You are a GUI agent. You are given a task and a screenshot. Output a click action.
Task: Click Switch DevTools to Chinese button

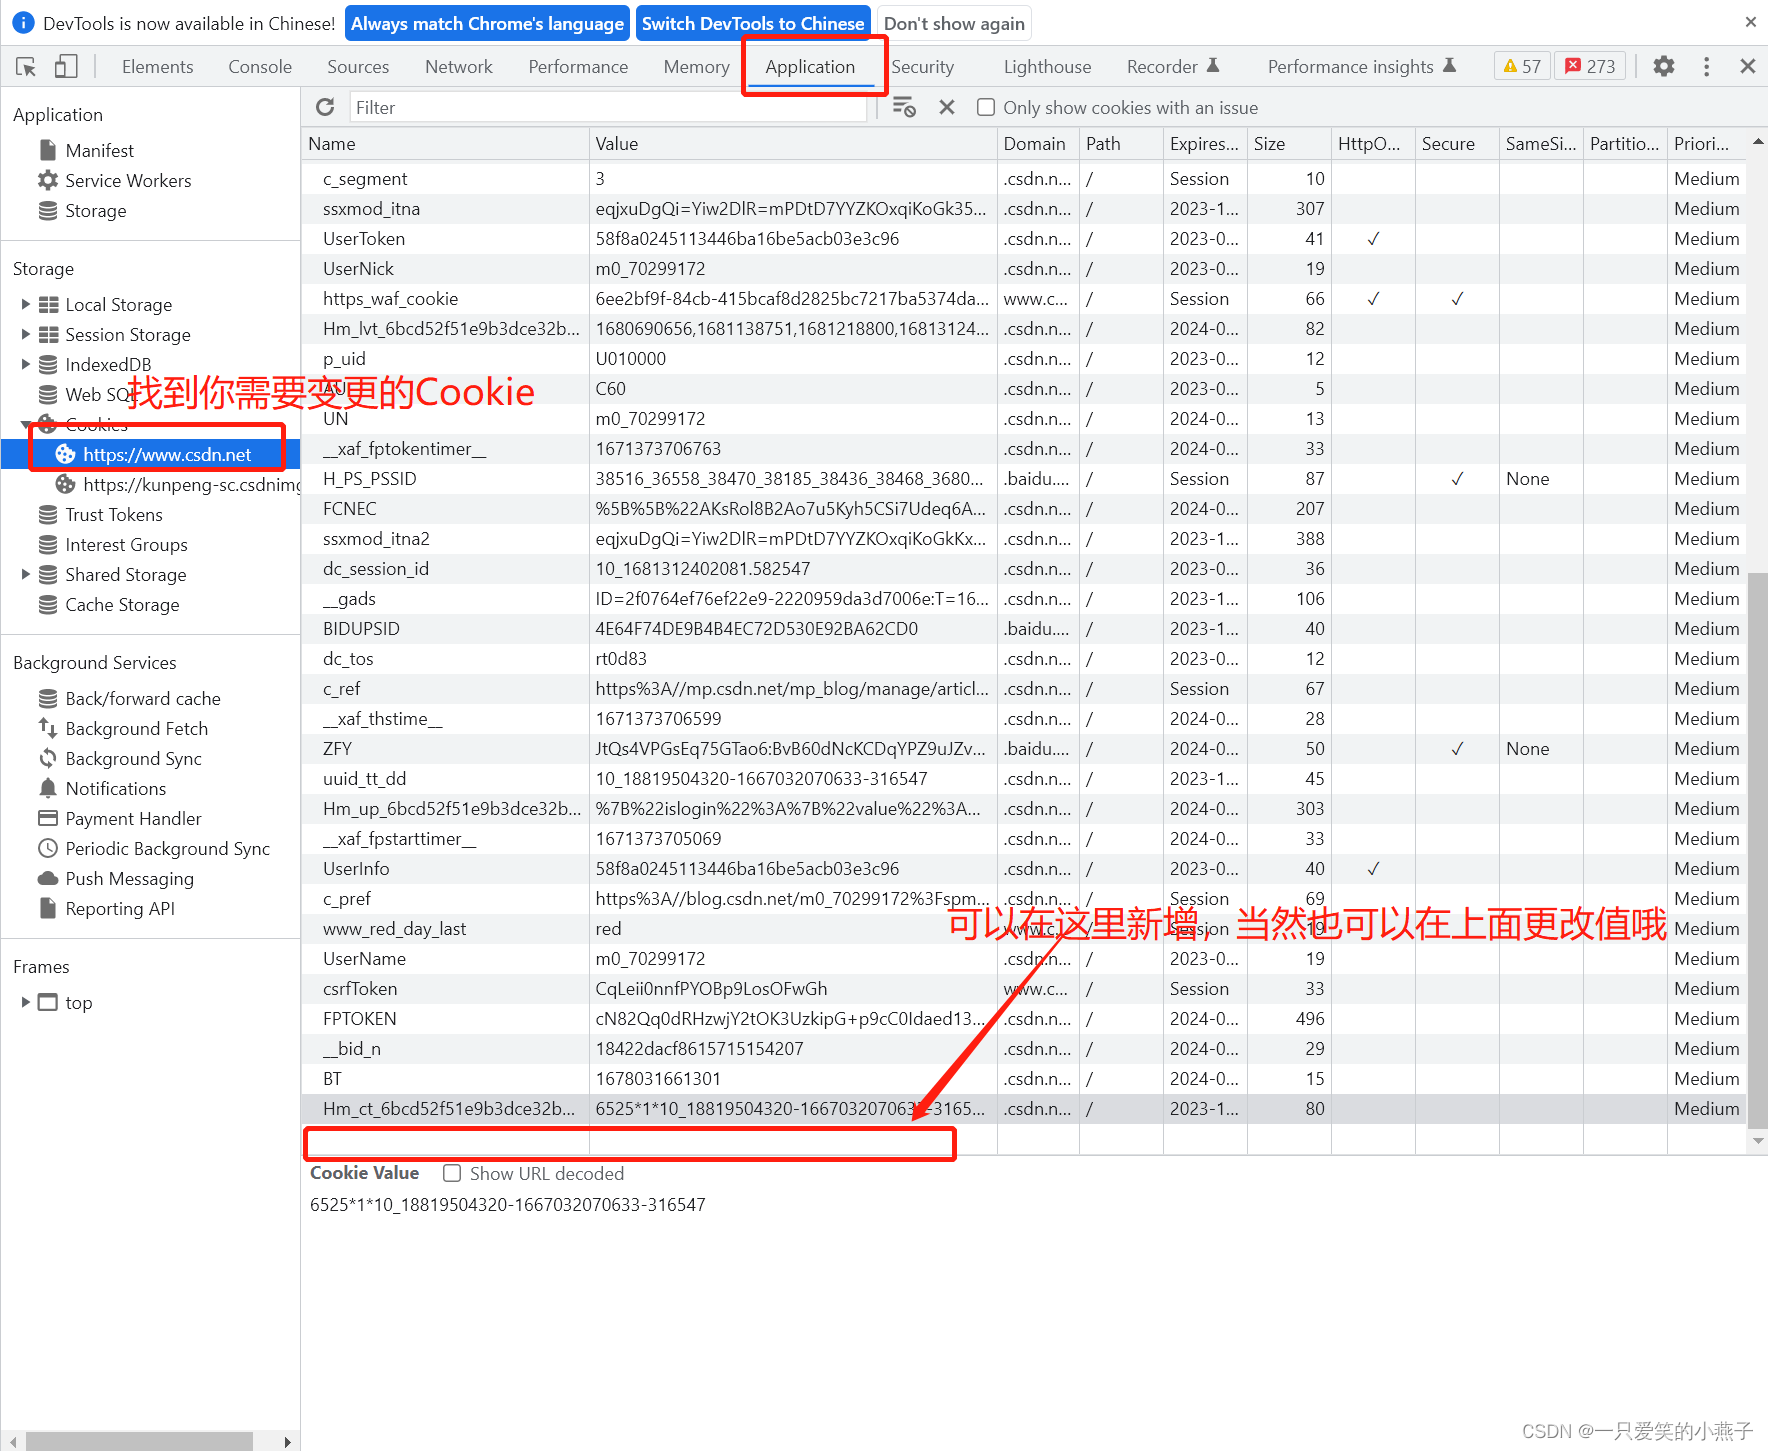753,24
